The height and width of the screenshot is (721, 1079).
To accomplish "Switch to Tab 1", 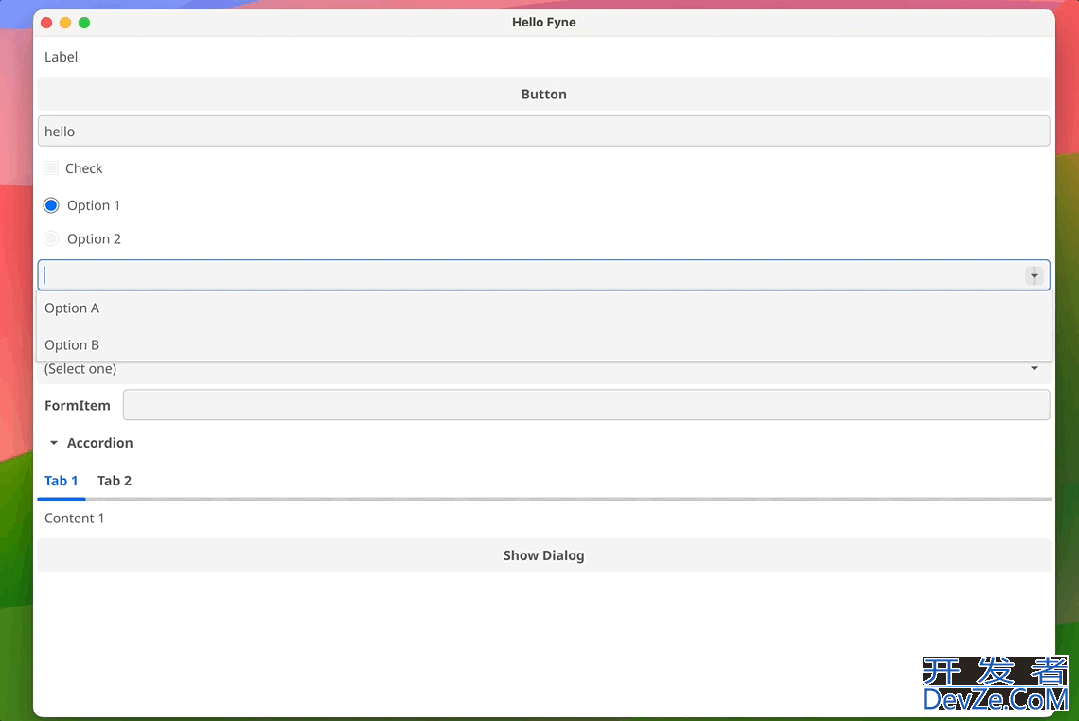I will pyautogui.click(x=61, y=480).
